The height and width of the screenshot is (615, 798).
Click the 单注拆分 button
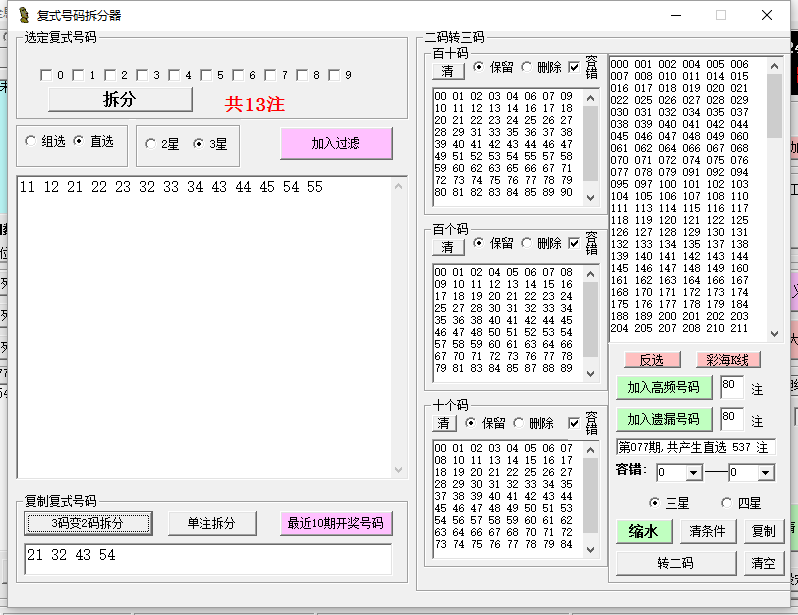pos(211,524)
